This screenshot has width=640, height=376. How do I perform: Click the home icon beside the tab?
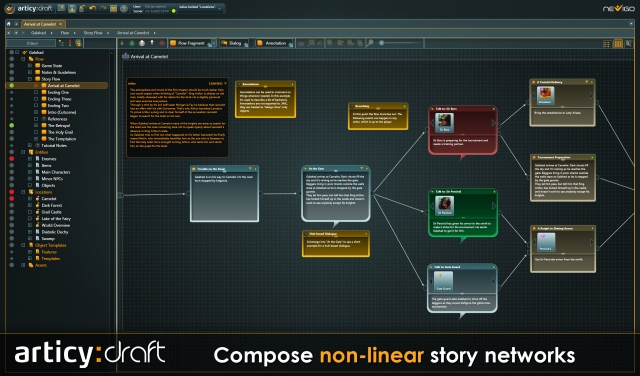tap(9, 24)
